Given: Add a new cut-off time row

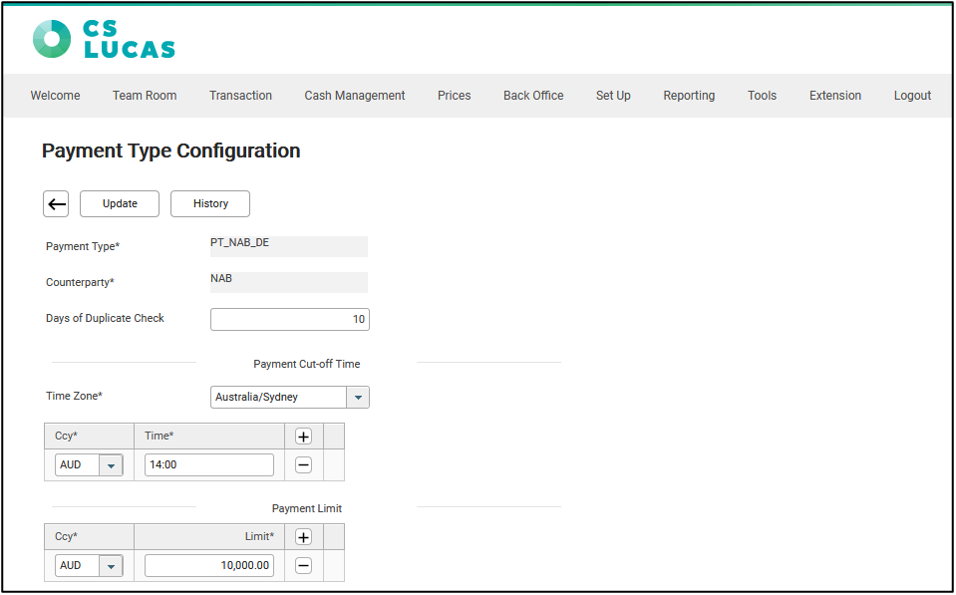Looking at the screenshot, I should [x=304, y=437].
